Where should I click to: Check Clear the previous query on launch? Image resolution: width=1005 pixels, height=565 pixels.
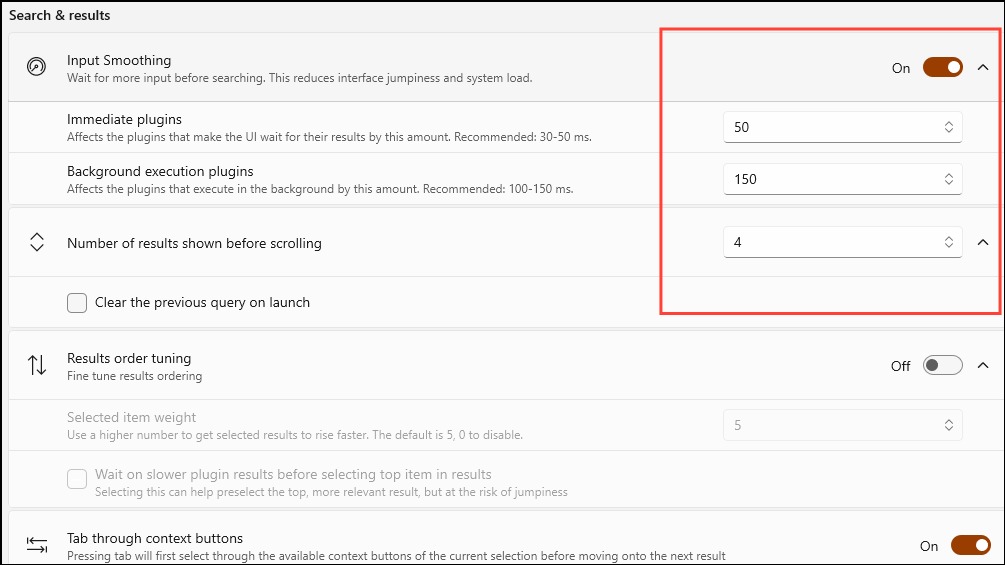77,302
